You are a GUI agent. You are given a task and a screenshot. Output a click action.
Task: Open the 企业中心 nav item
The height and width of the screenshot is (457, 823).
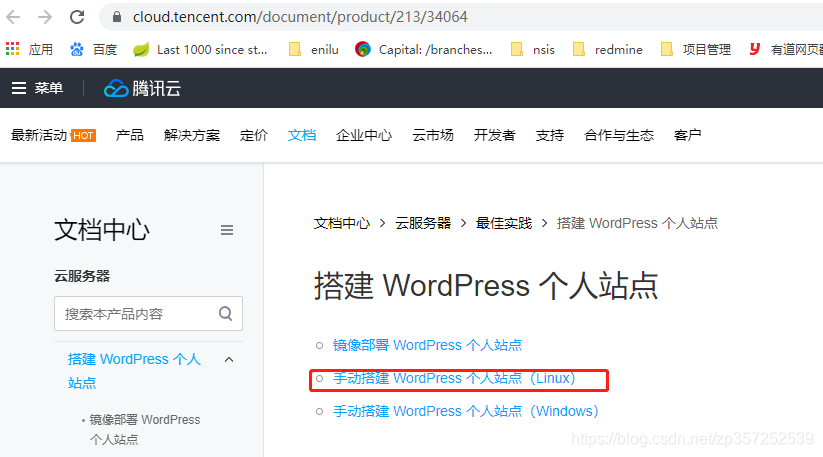pyautogui.click(x=364, y=135)
